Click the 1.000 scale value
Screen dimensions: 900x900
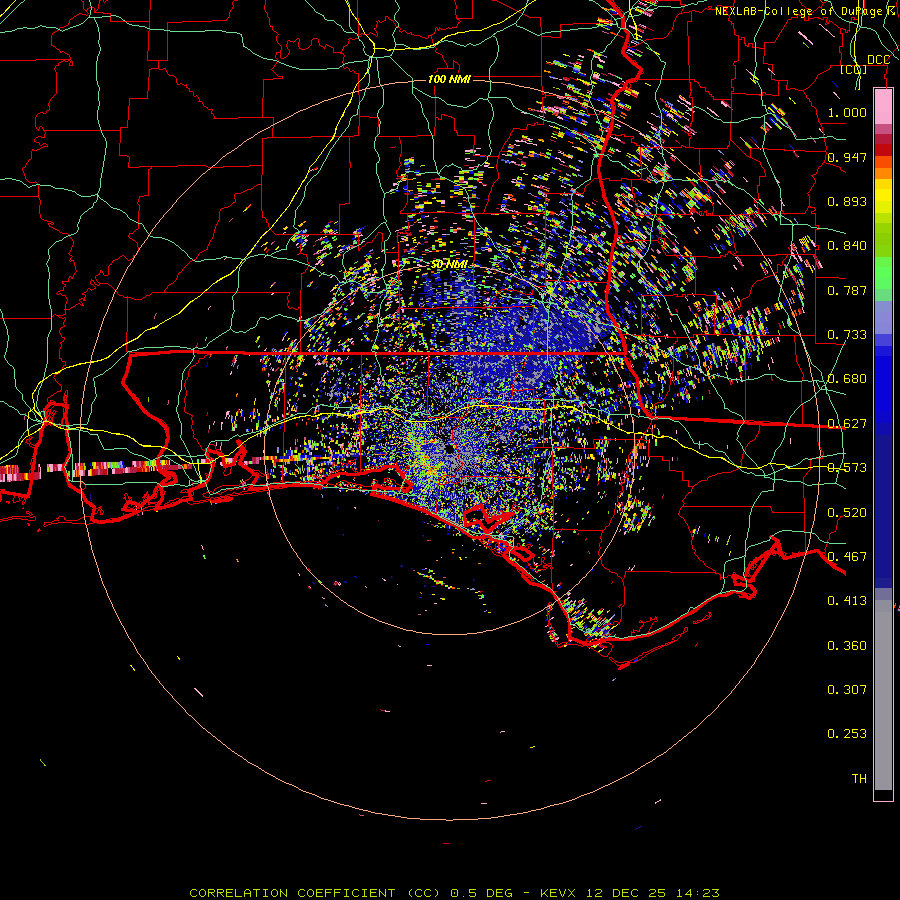(x=847, y=112)
